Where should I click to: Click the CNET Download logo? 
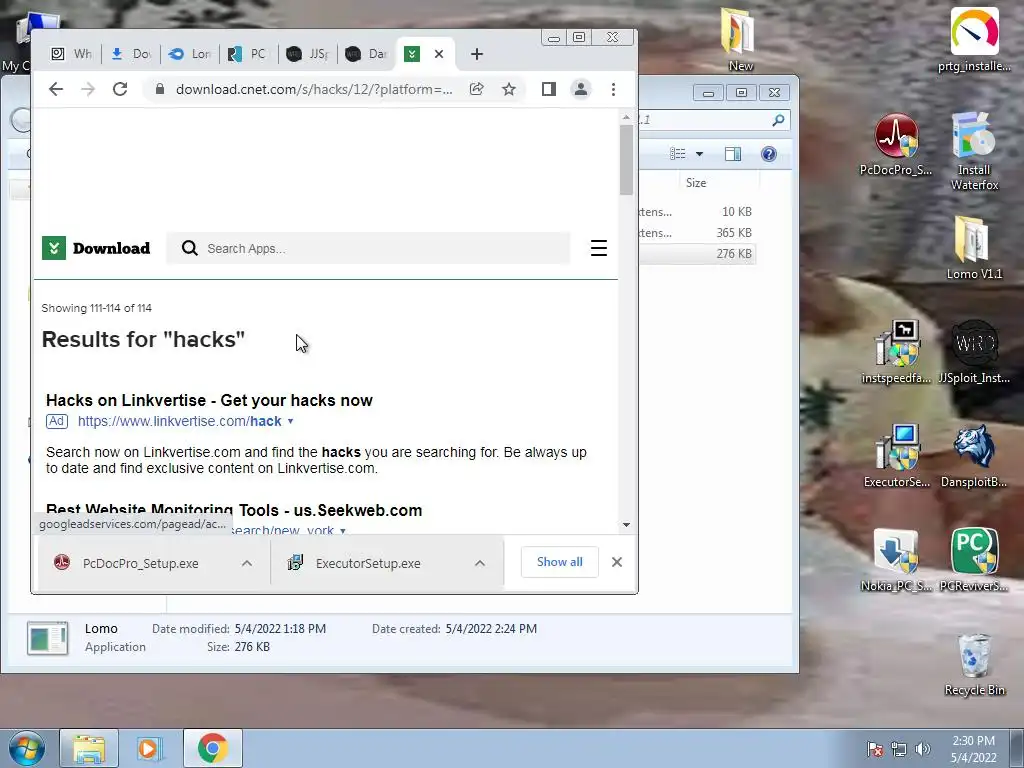click(x=96, y=248)
